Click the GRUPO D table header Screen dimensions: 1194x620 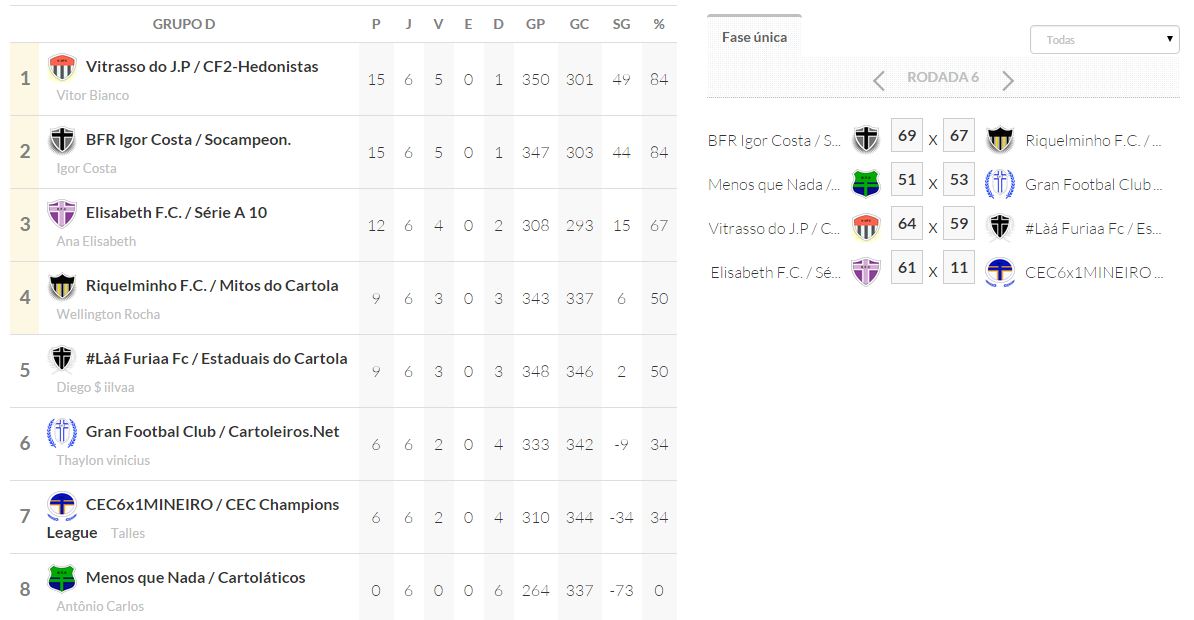pos(184,24)
